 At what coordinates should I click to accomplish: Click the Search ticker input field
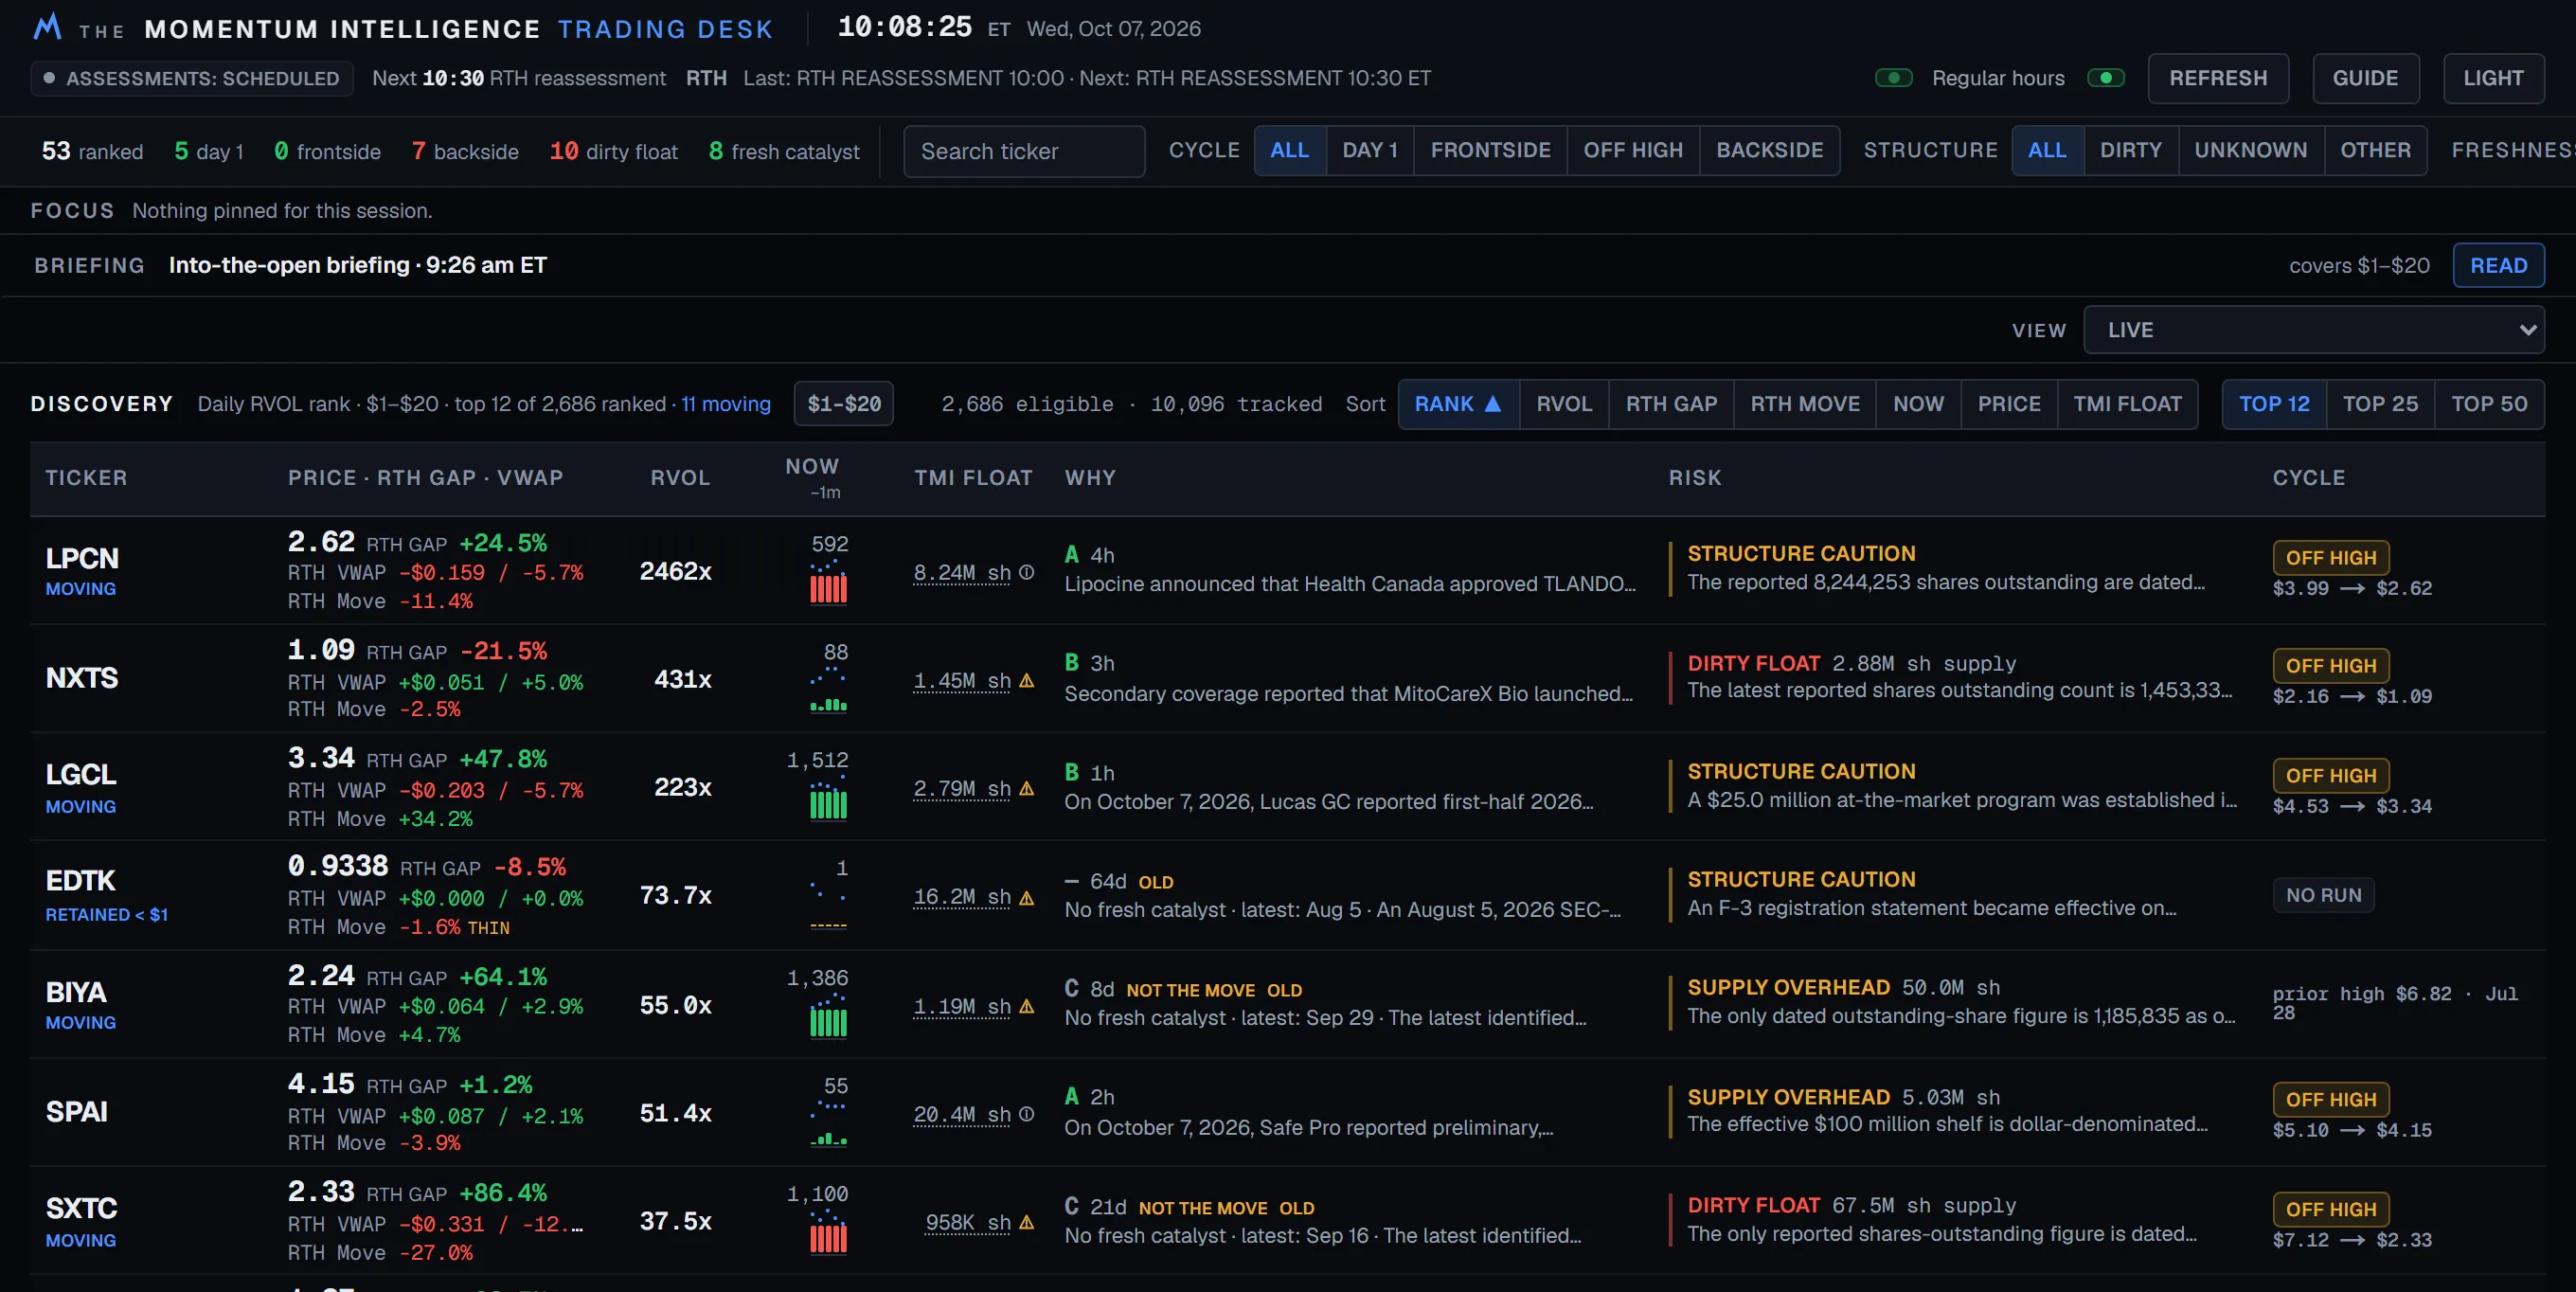click(x=1024, y=151)
